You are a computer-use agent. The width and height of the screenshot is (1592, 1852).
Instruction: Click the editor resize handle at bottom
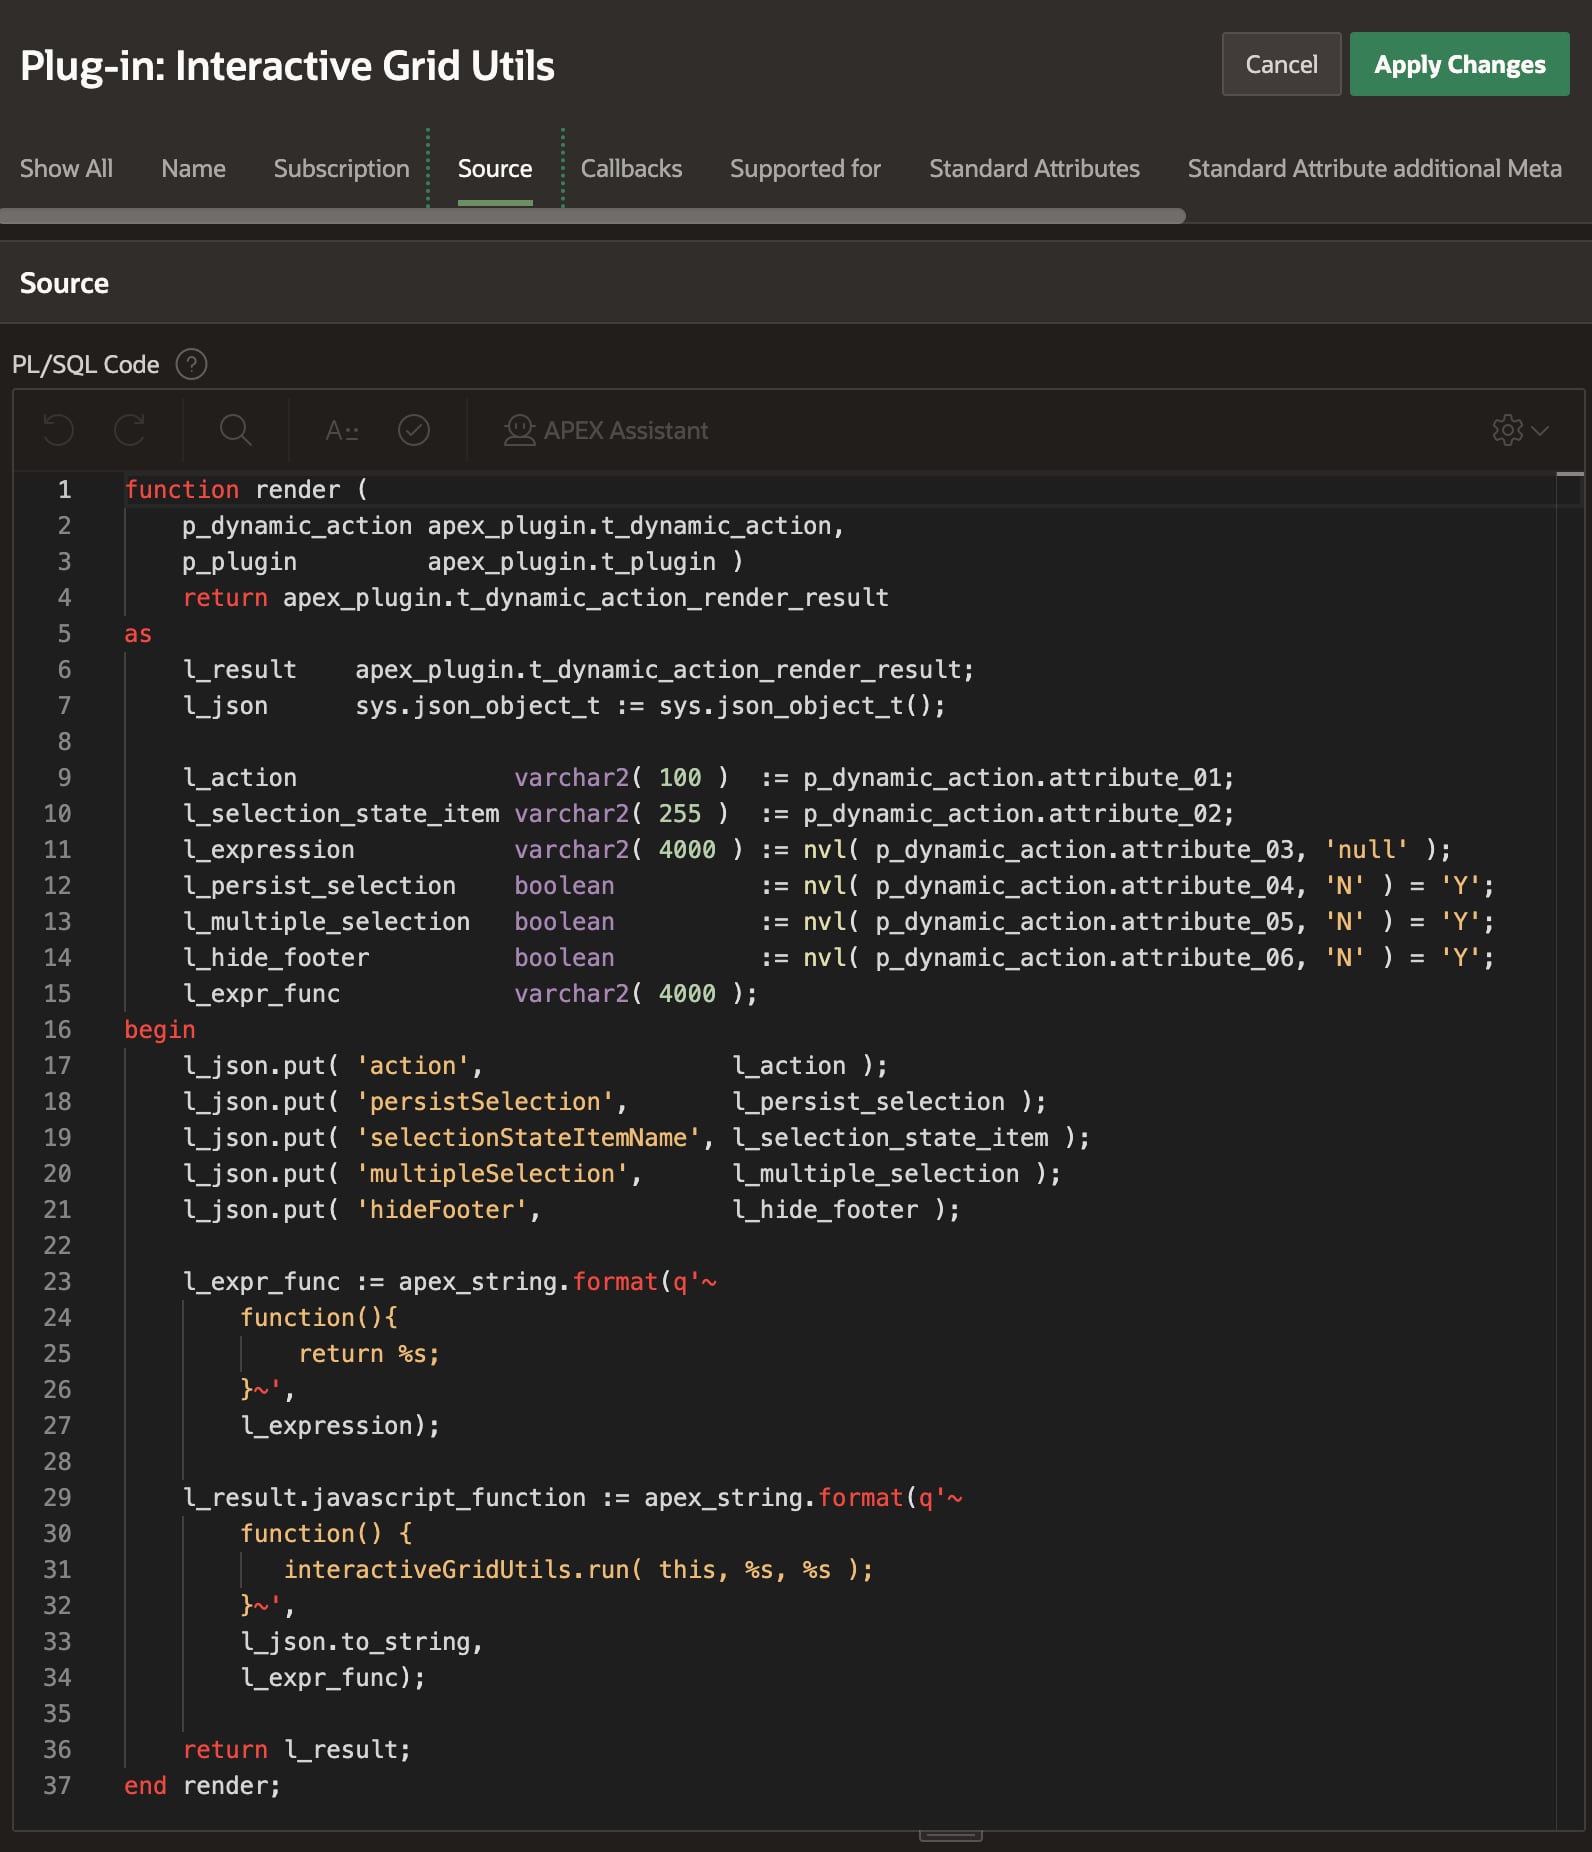click(x=950, y=1836)
